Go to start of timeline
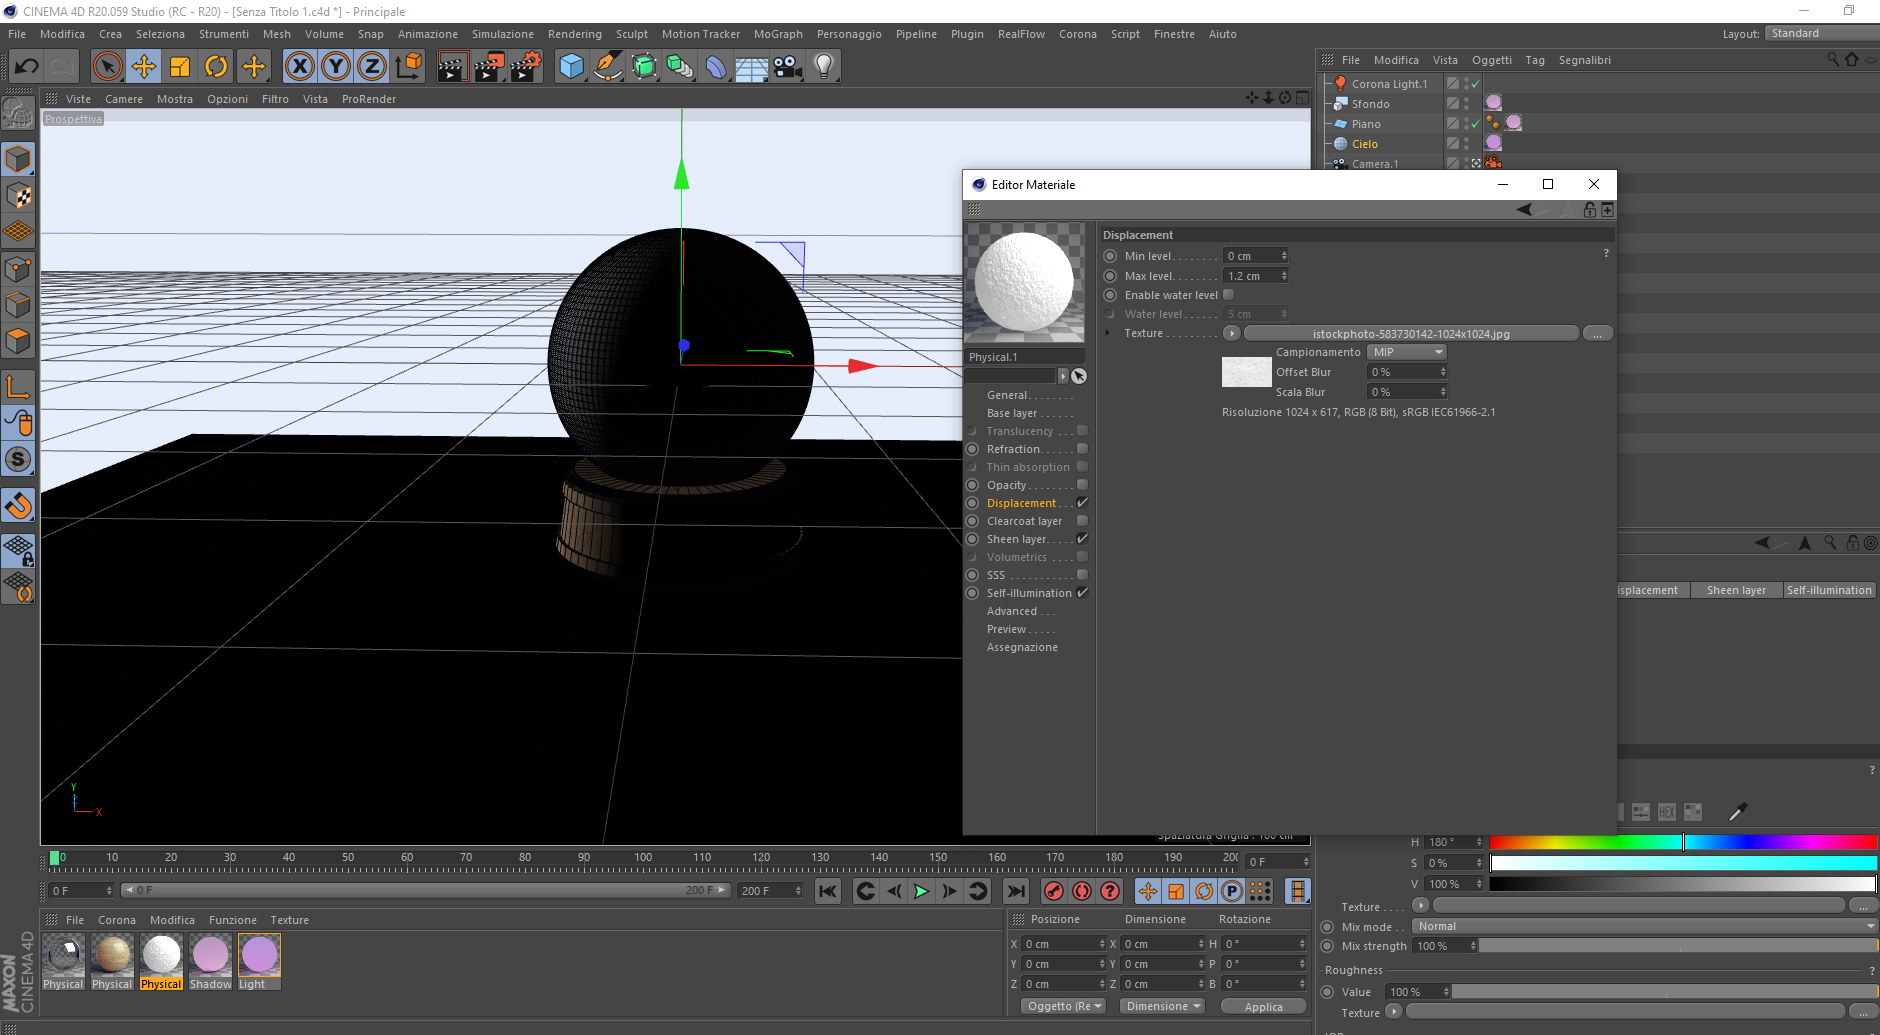The image size is (1880, 1035). click(x=828, y=891)
